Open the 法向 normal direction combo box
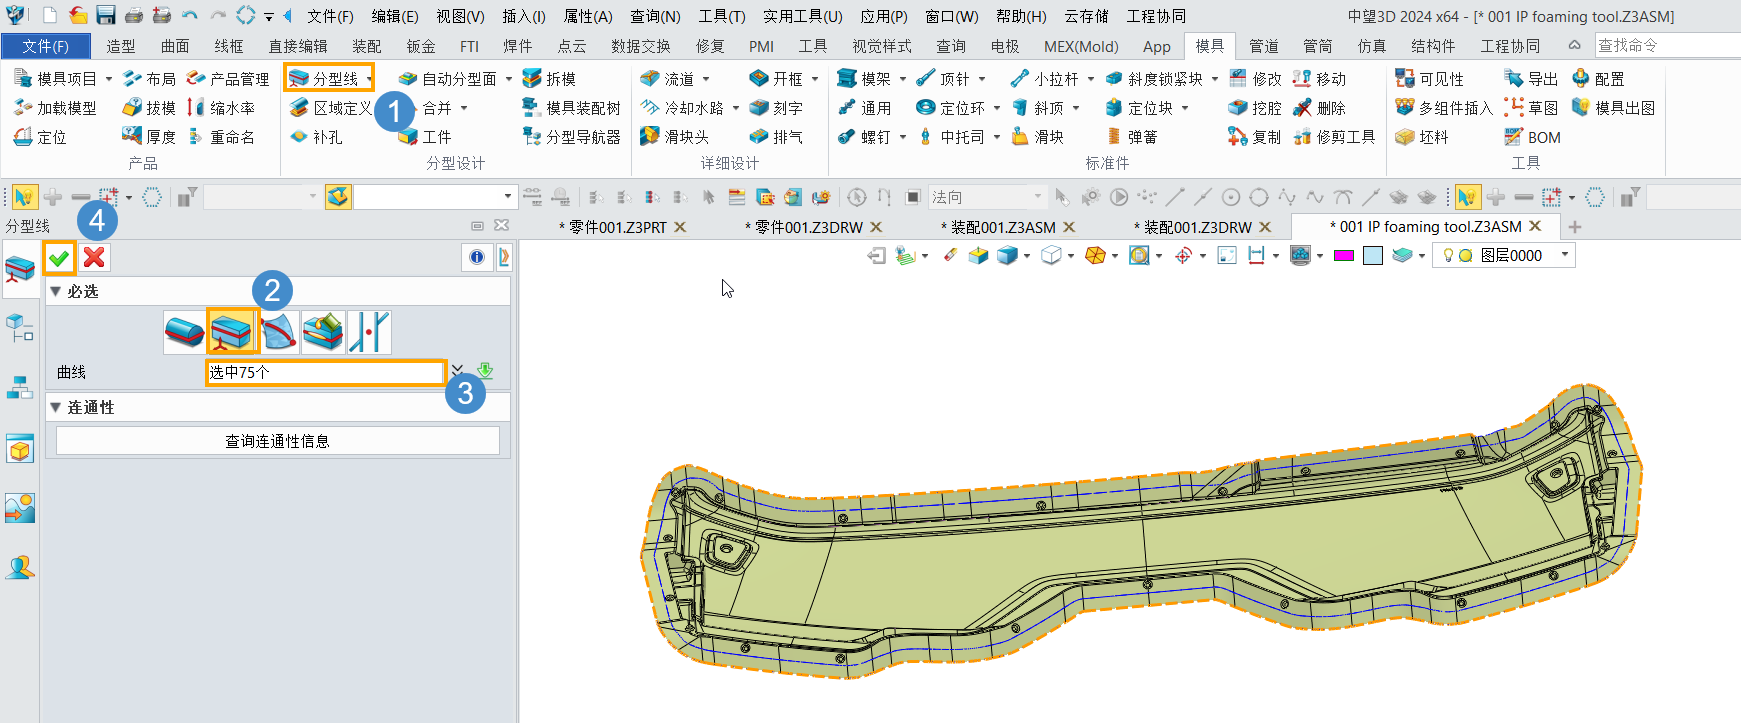 [x=987, y=197]
